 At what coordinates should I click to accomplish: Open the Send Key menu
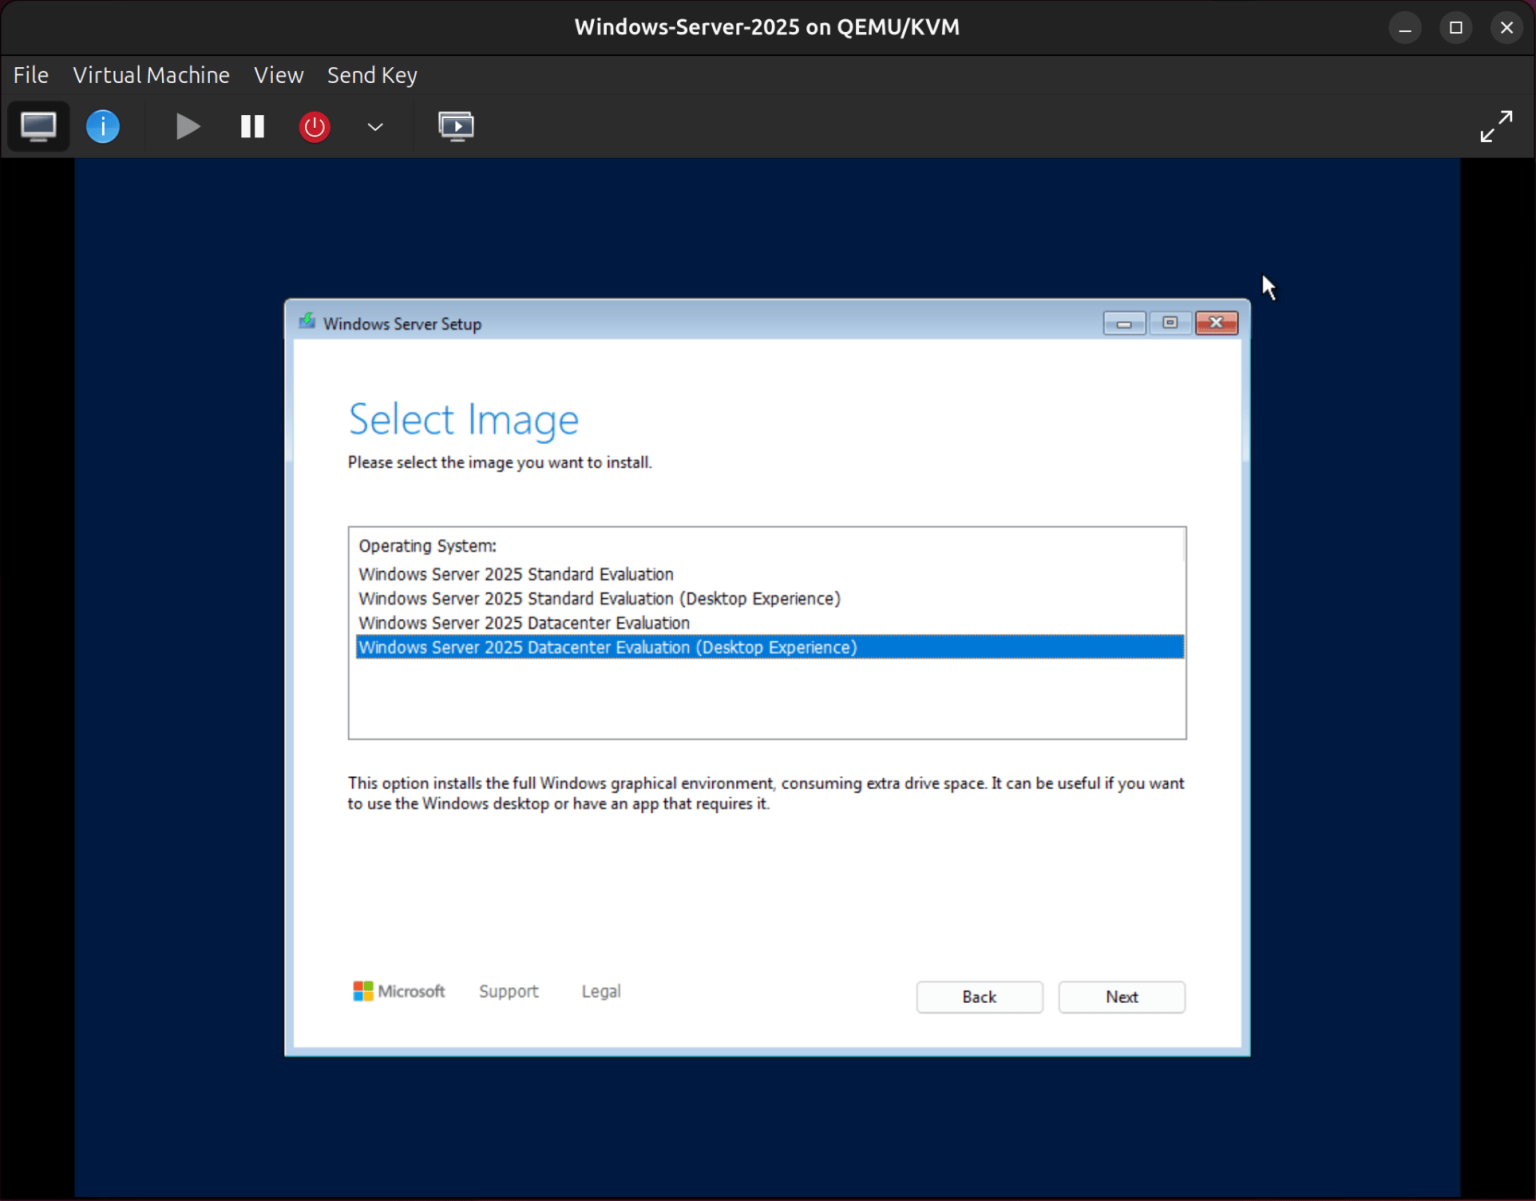pyautogui.click(x=372, y=75)
